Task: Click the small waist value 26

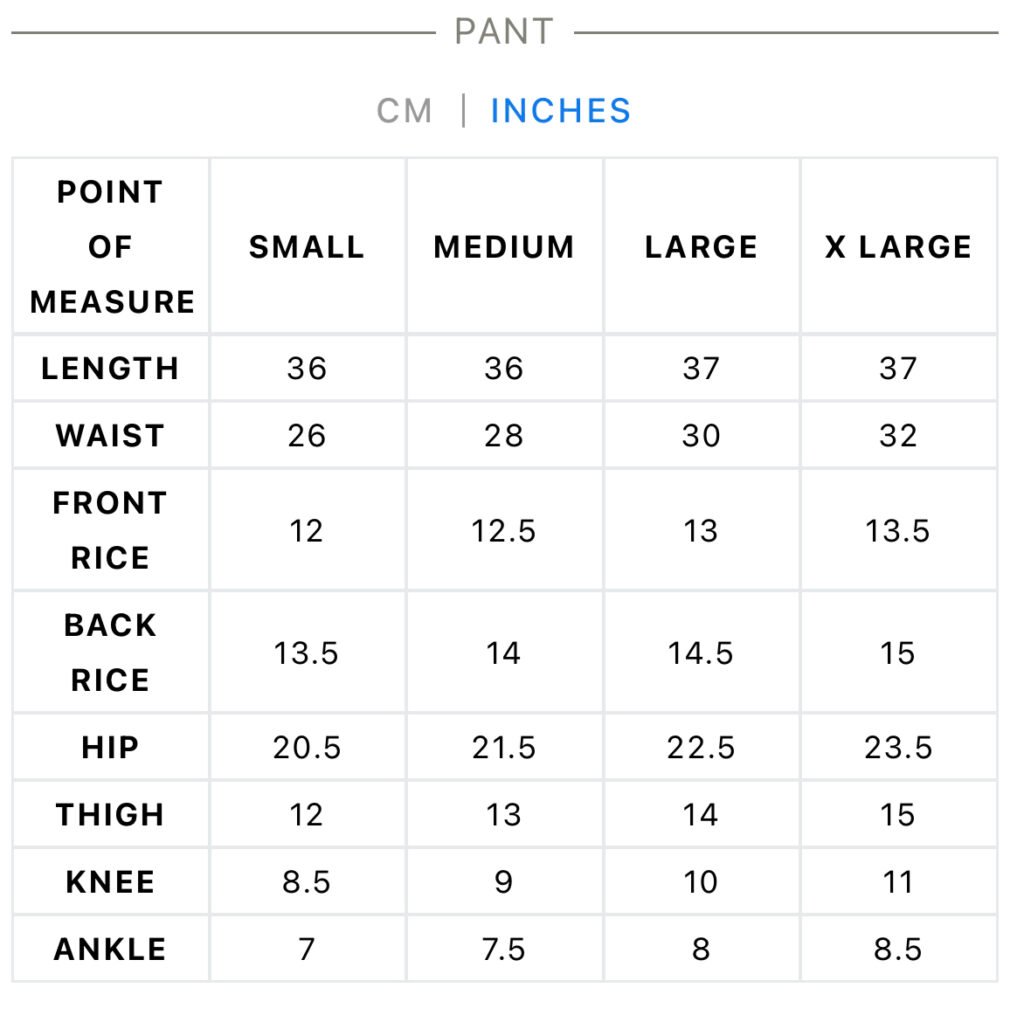Action: point(307,436)
